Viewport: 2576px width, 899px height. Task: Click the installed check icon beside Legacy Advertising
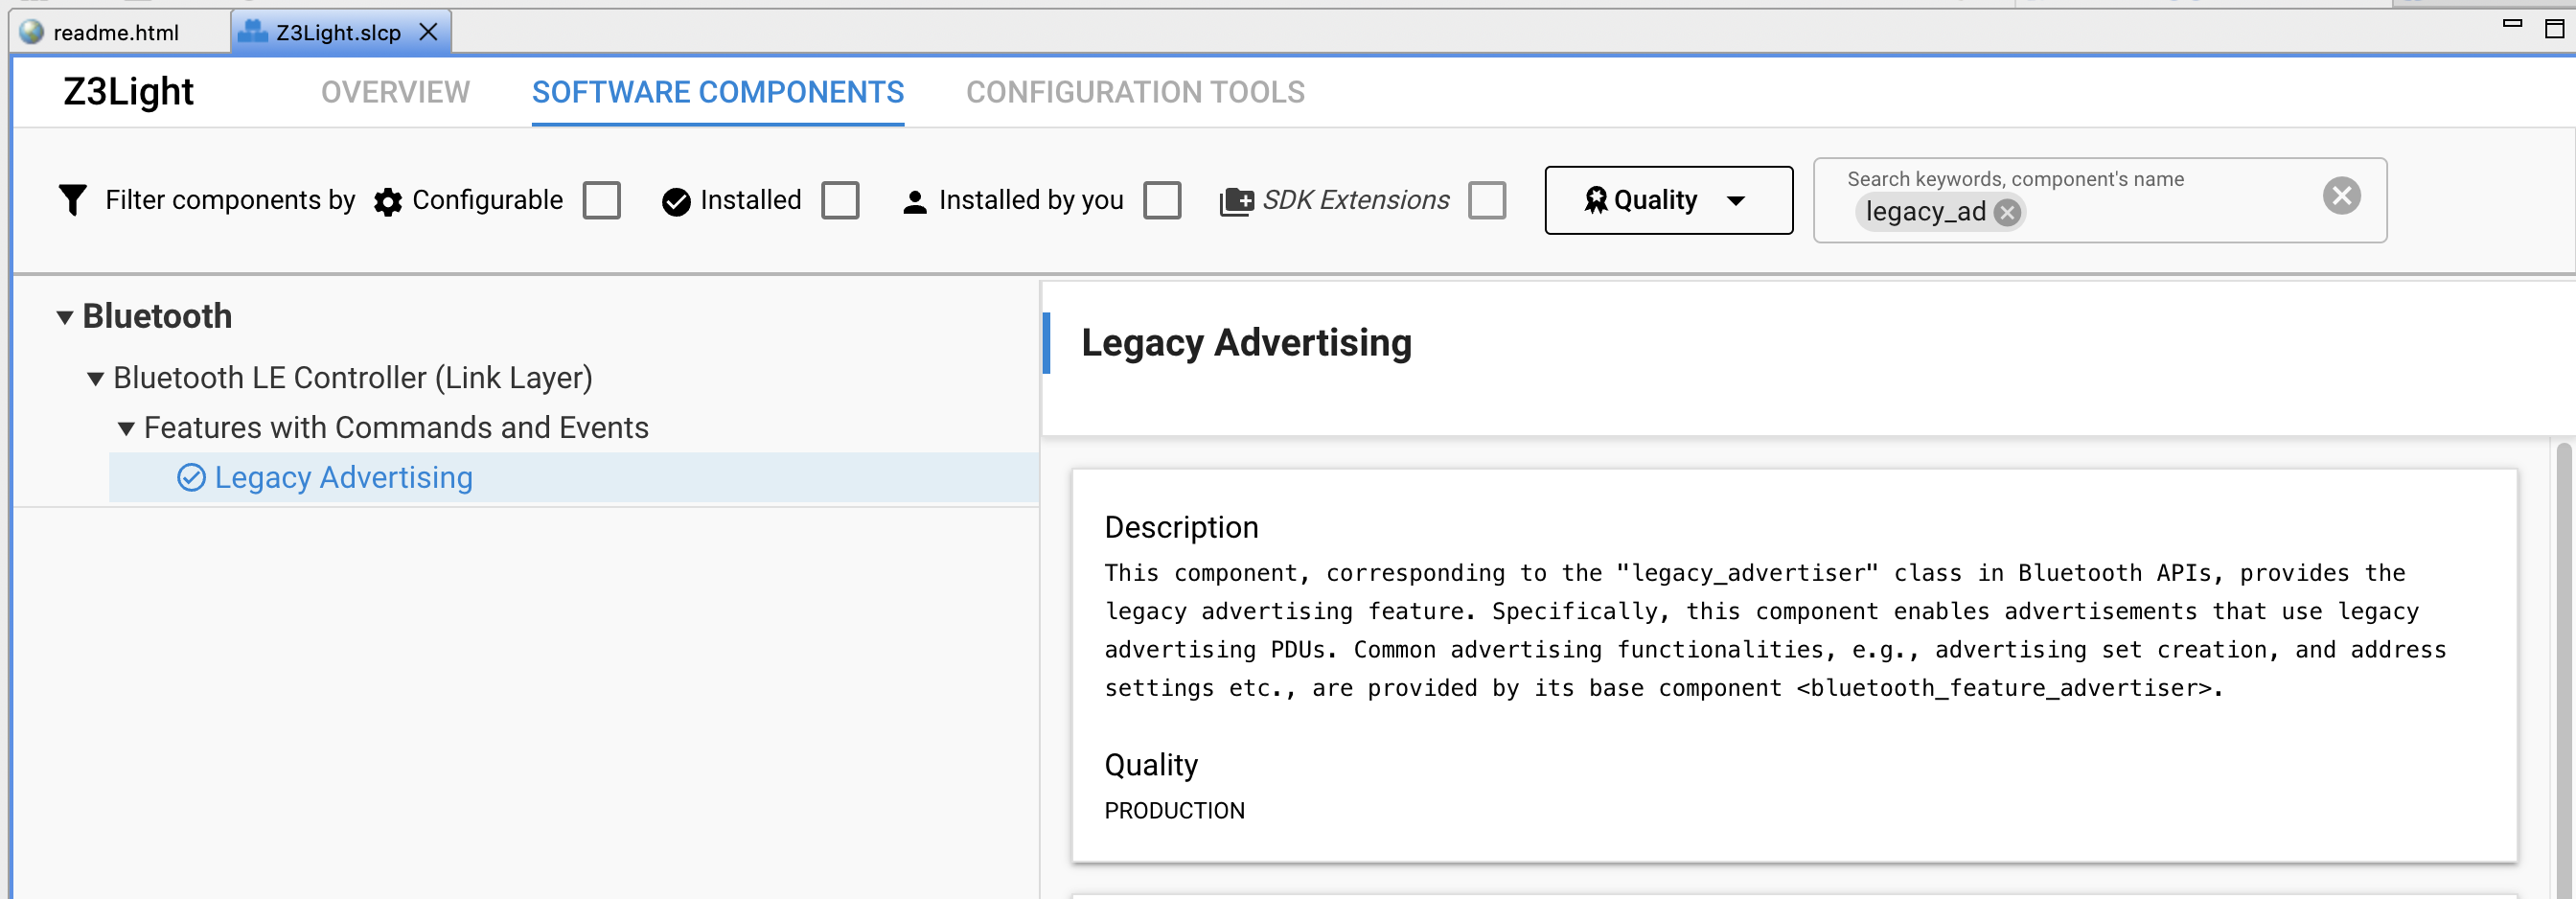pyautogui.click(x=191, y=478)
